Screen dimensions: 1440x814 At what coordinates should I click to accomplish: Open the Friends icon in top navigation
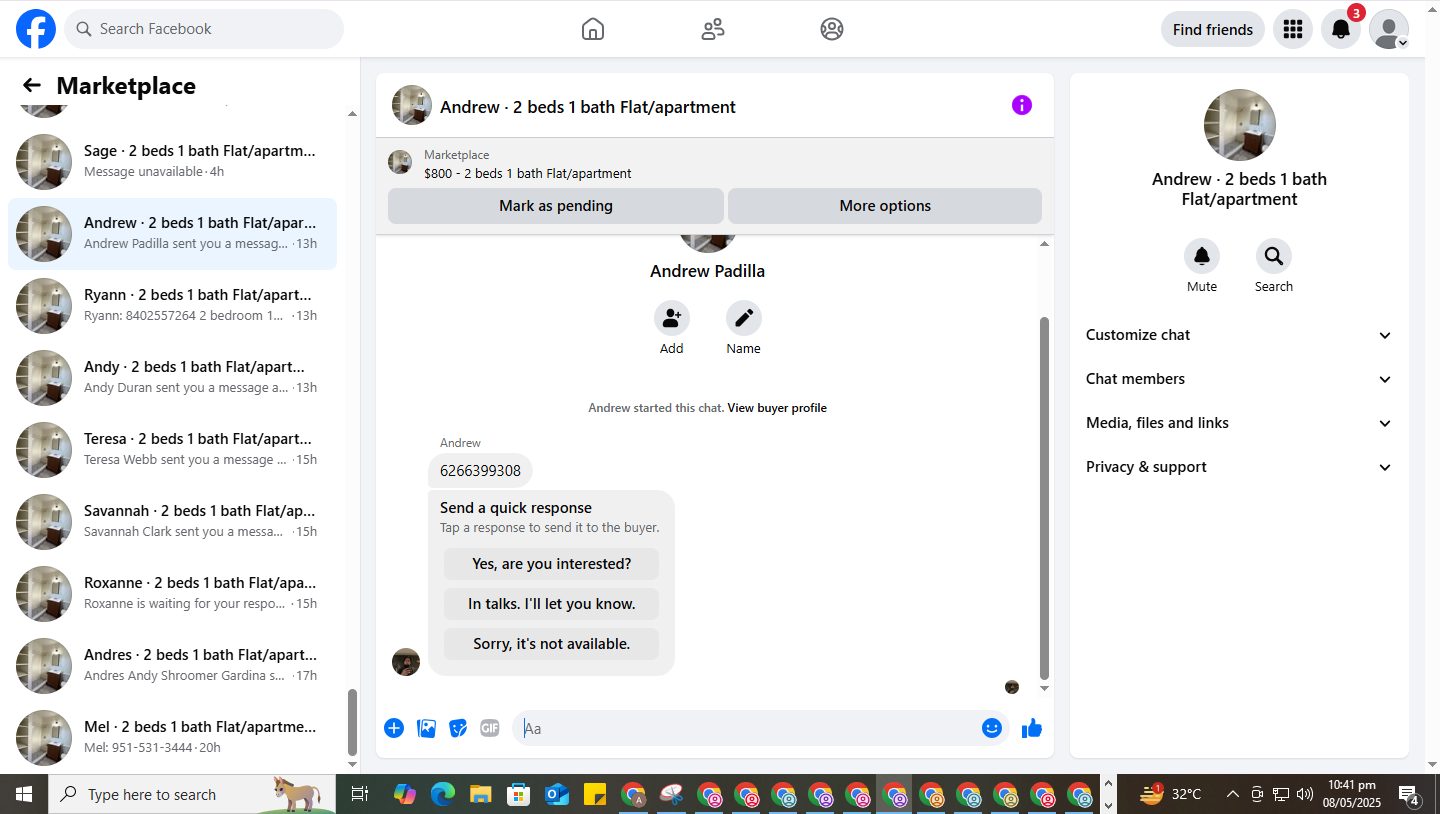click(713, 29)
